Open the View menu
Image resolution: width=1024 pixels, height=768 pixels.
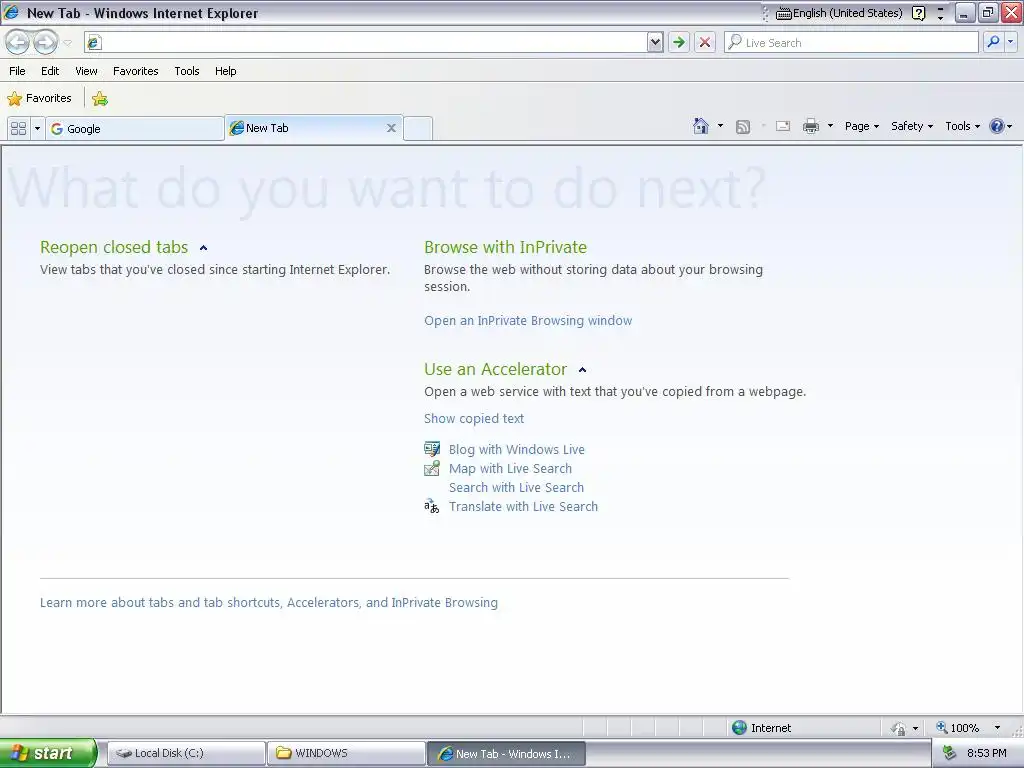(86, 71)
